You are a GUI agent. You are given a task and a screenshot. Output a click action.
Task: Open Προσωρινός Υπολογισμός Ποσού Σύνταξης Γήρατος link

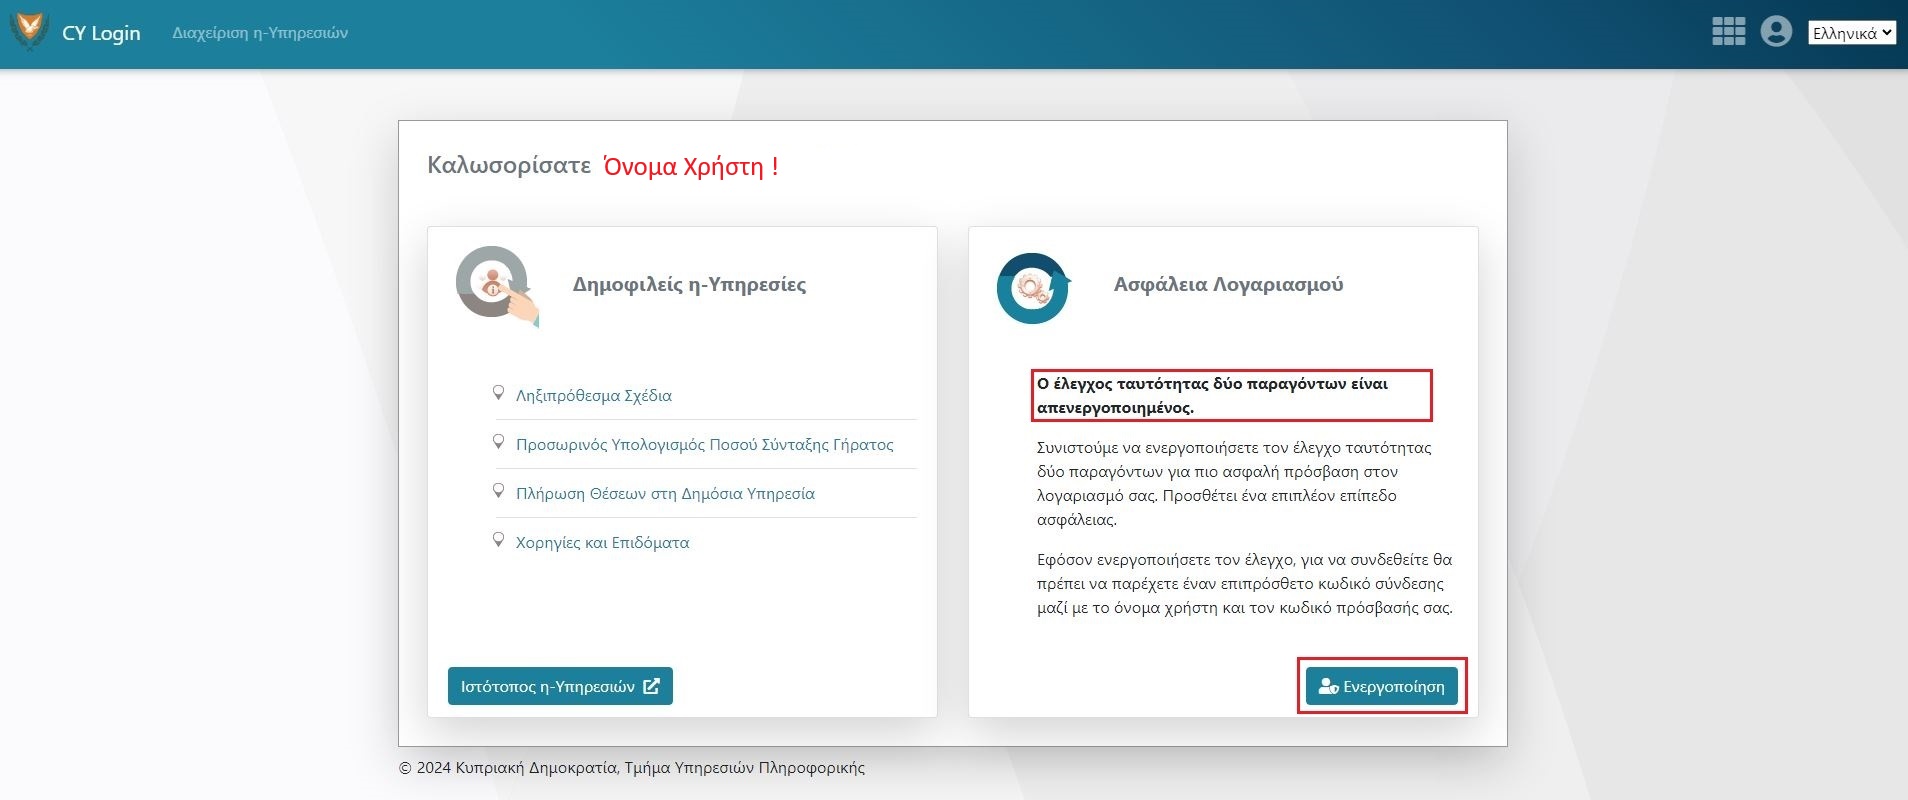click(704, 445)
